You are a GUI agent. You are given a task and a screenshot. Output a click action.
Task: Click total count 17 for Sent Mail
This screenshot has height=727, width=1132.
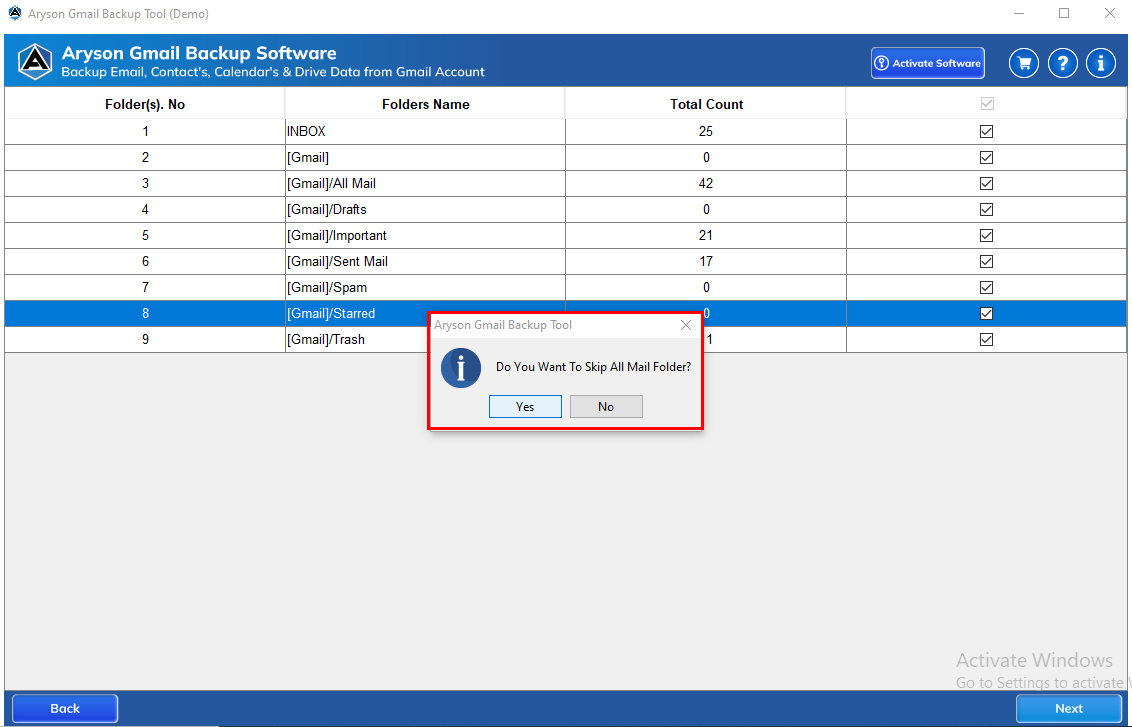706,261
